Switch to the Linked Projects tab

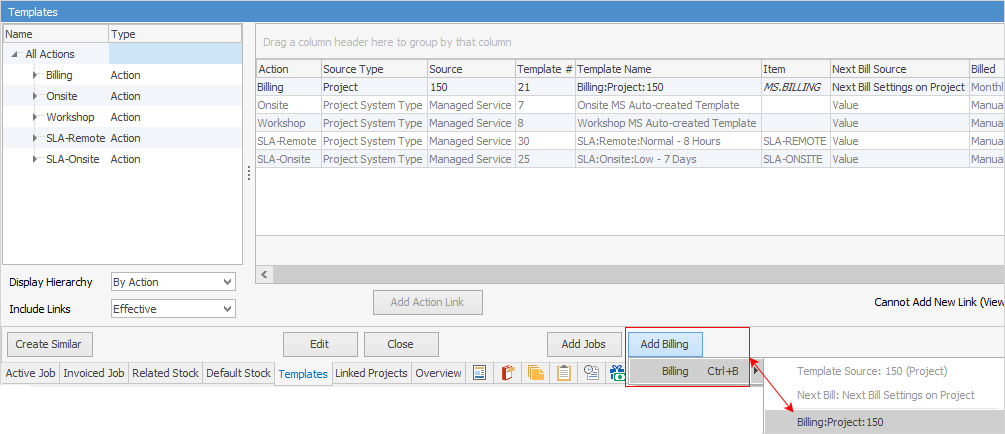coord(371,373)
